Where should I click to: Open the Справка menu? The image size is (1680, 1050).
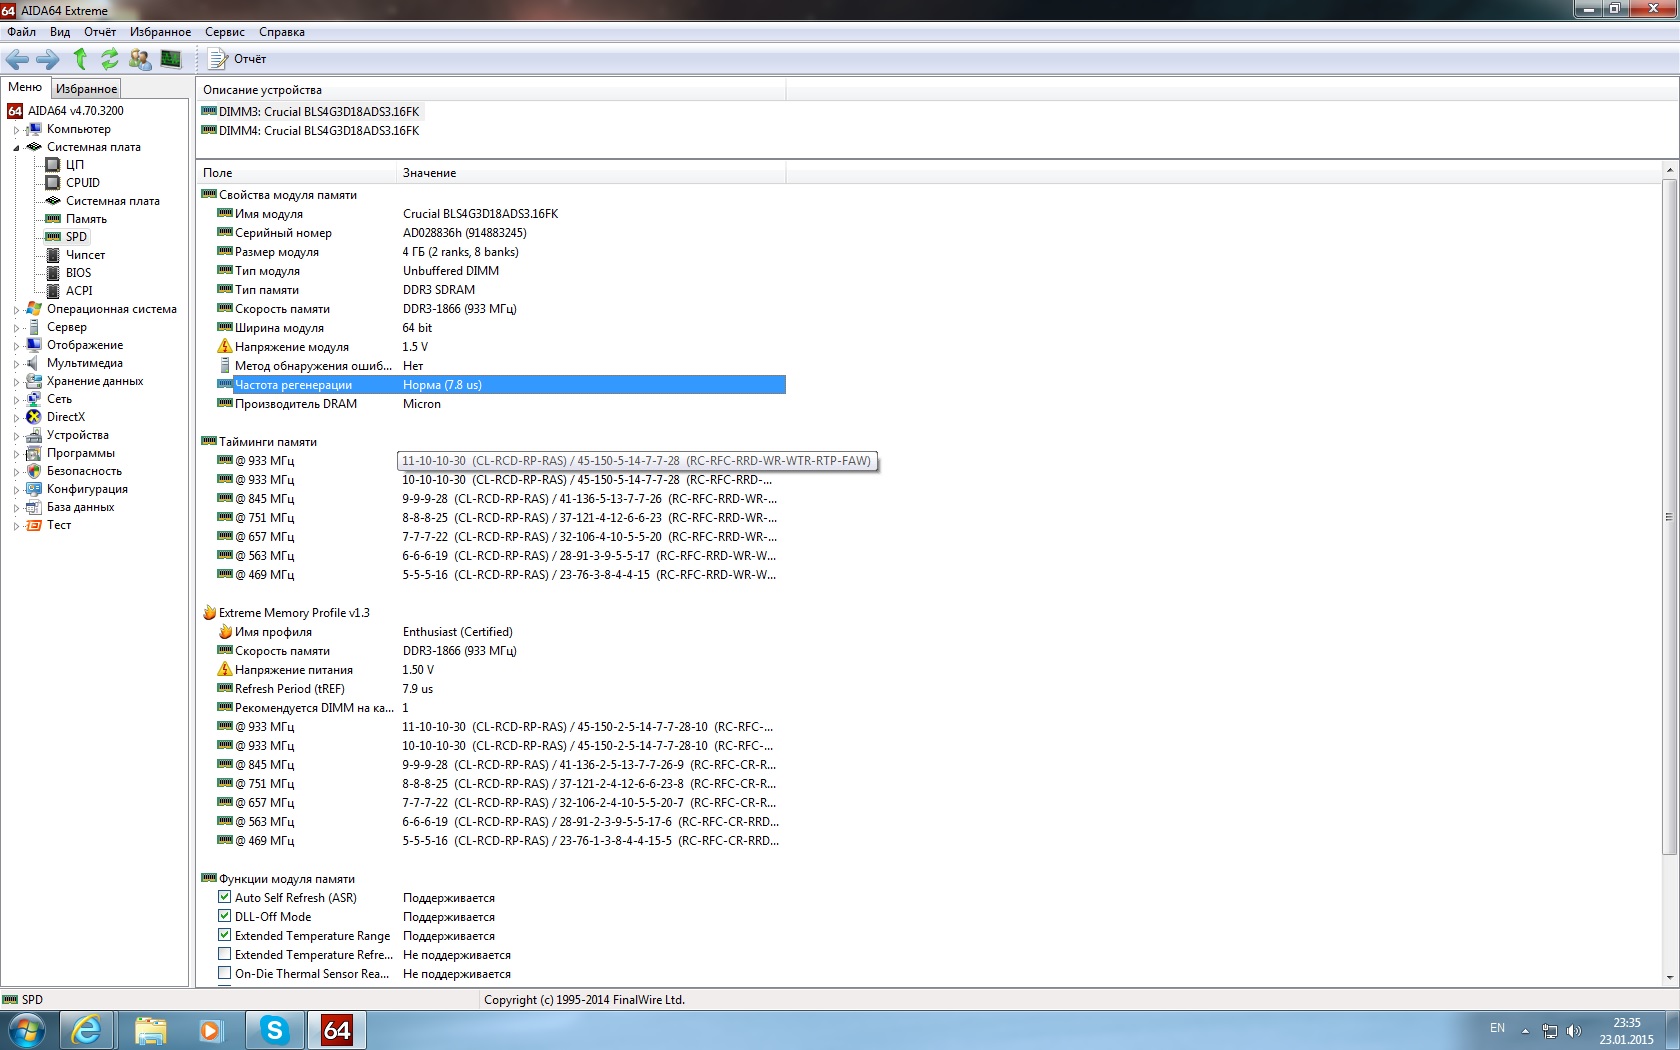click(x=282, y=32)
